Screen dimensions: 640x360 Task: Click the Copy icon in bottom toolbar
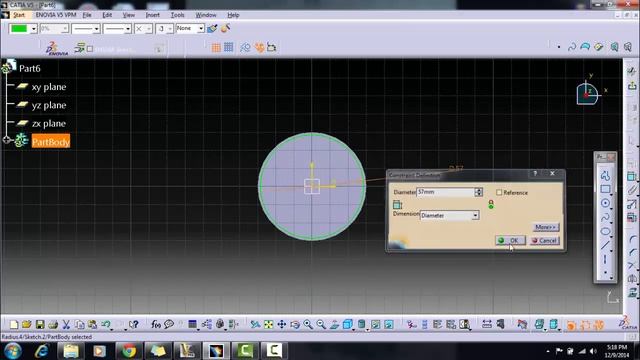pyautogui.click(x=80, y=324)
